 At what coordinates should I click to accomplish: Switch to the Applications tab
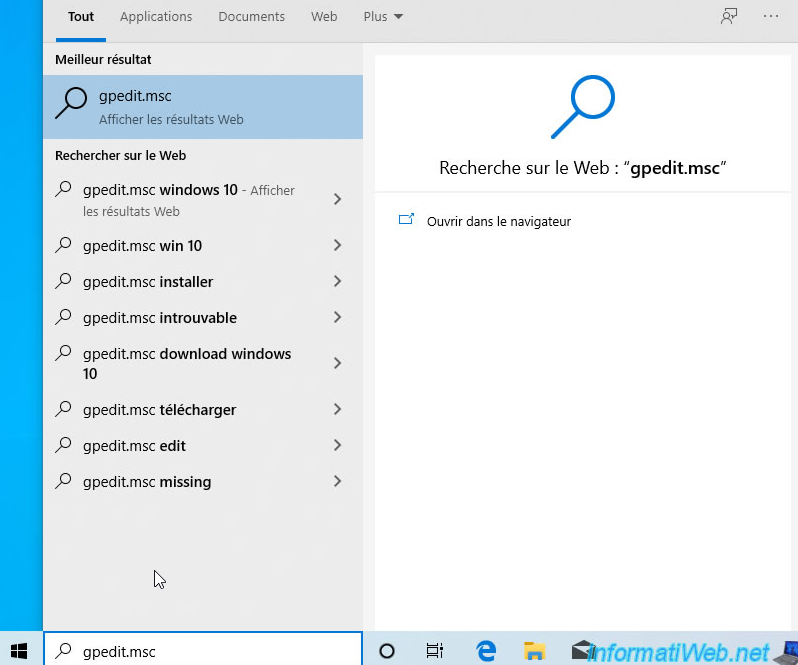tap(156, 17)
